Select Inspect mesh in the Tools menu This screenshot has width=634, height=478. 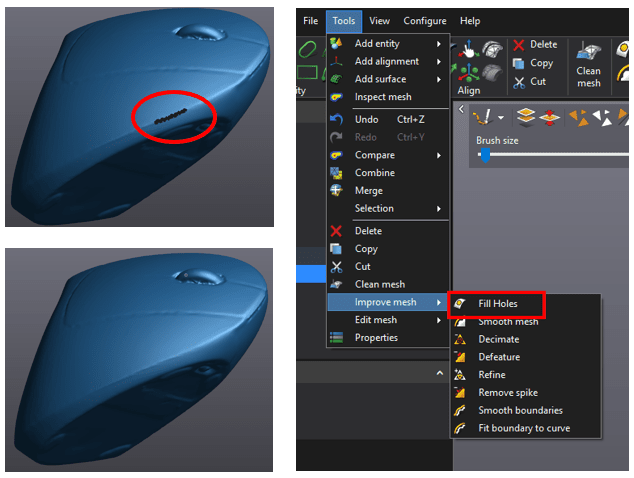tap(382, 97)
